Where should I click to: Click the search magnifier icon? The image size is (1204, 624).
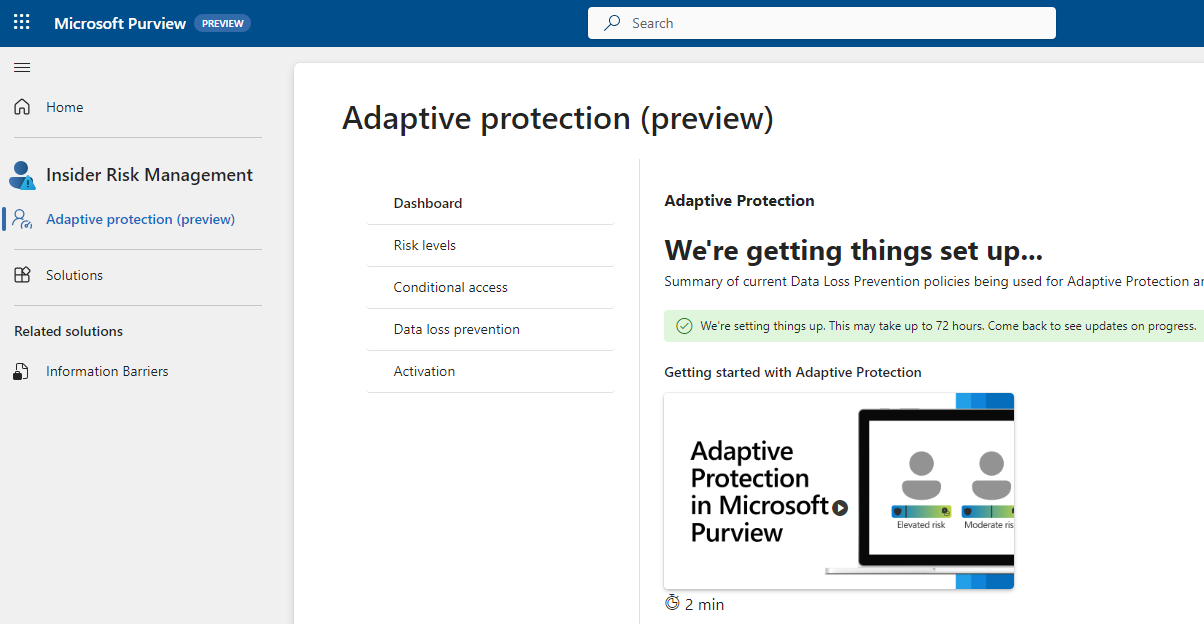tap(612, 23)
